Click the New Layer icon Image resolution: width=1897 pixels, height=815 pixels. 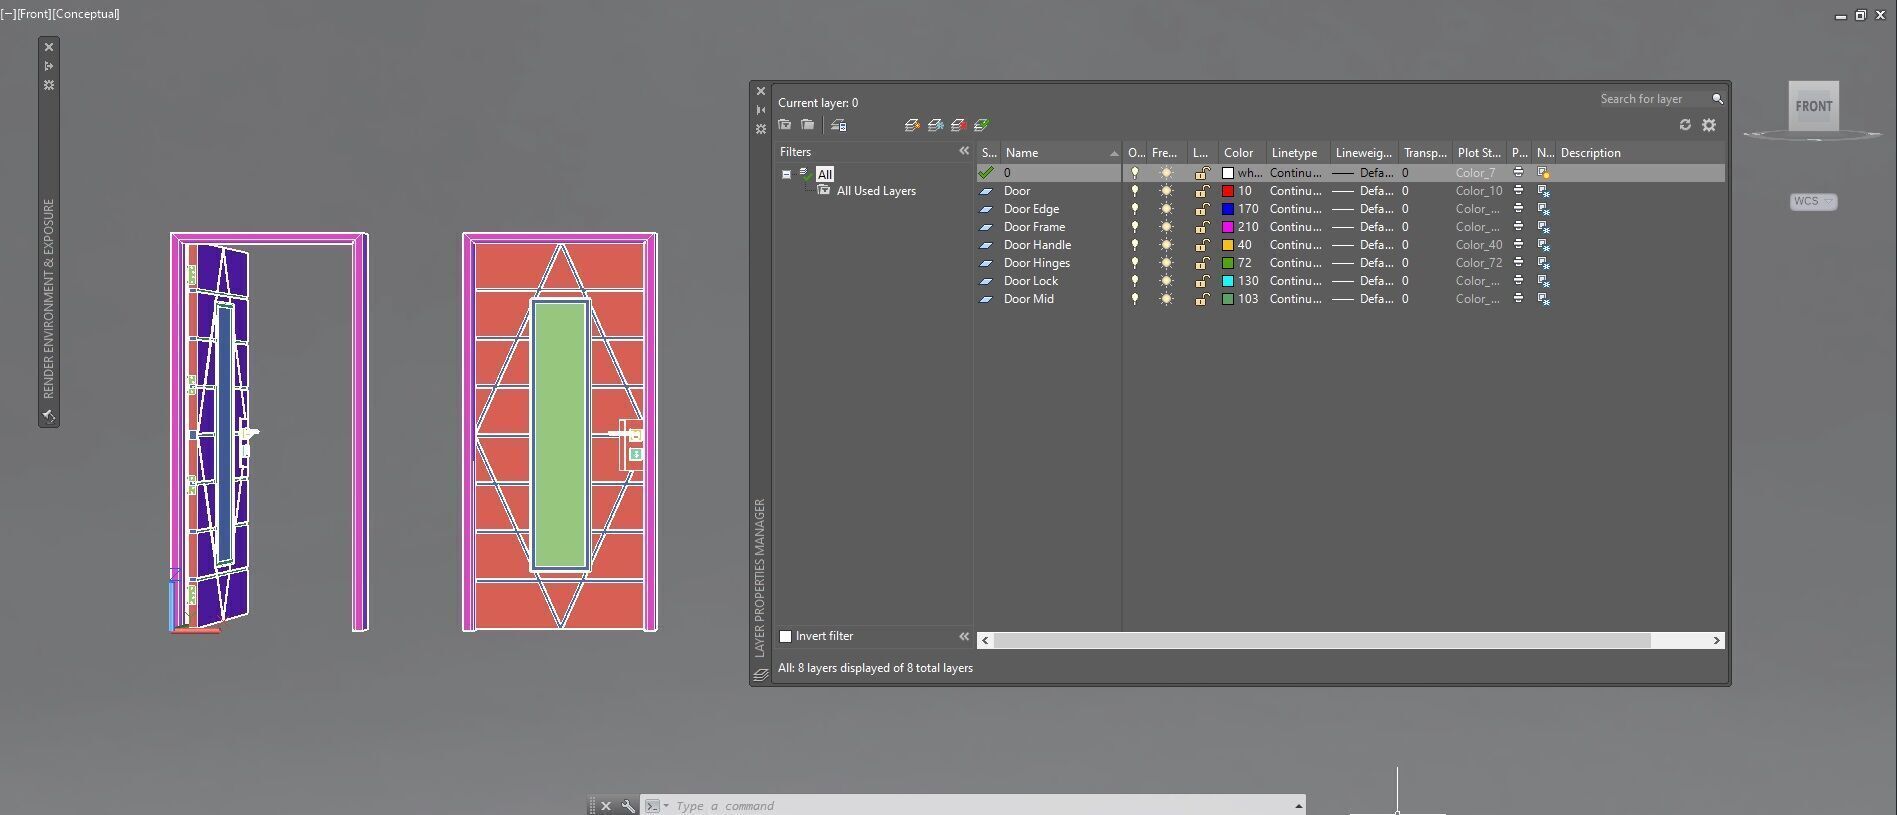coord(912,125)
